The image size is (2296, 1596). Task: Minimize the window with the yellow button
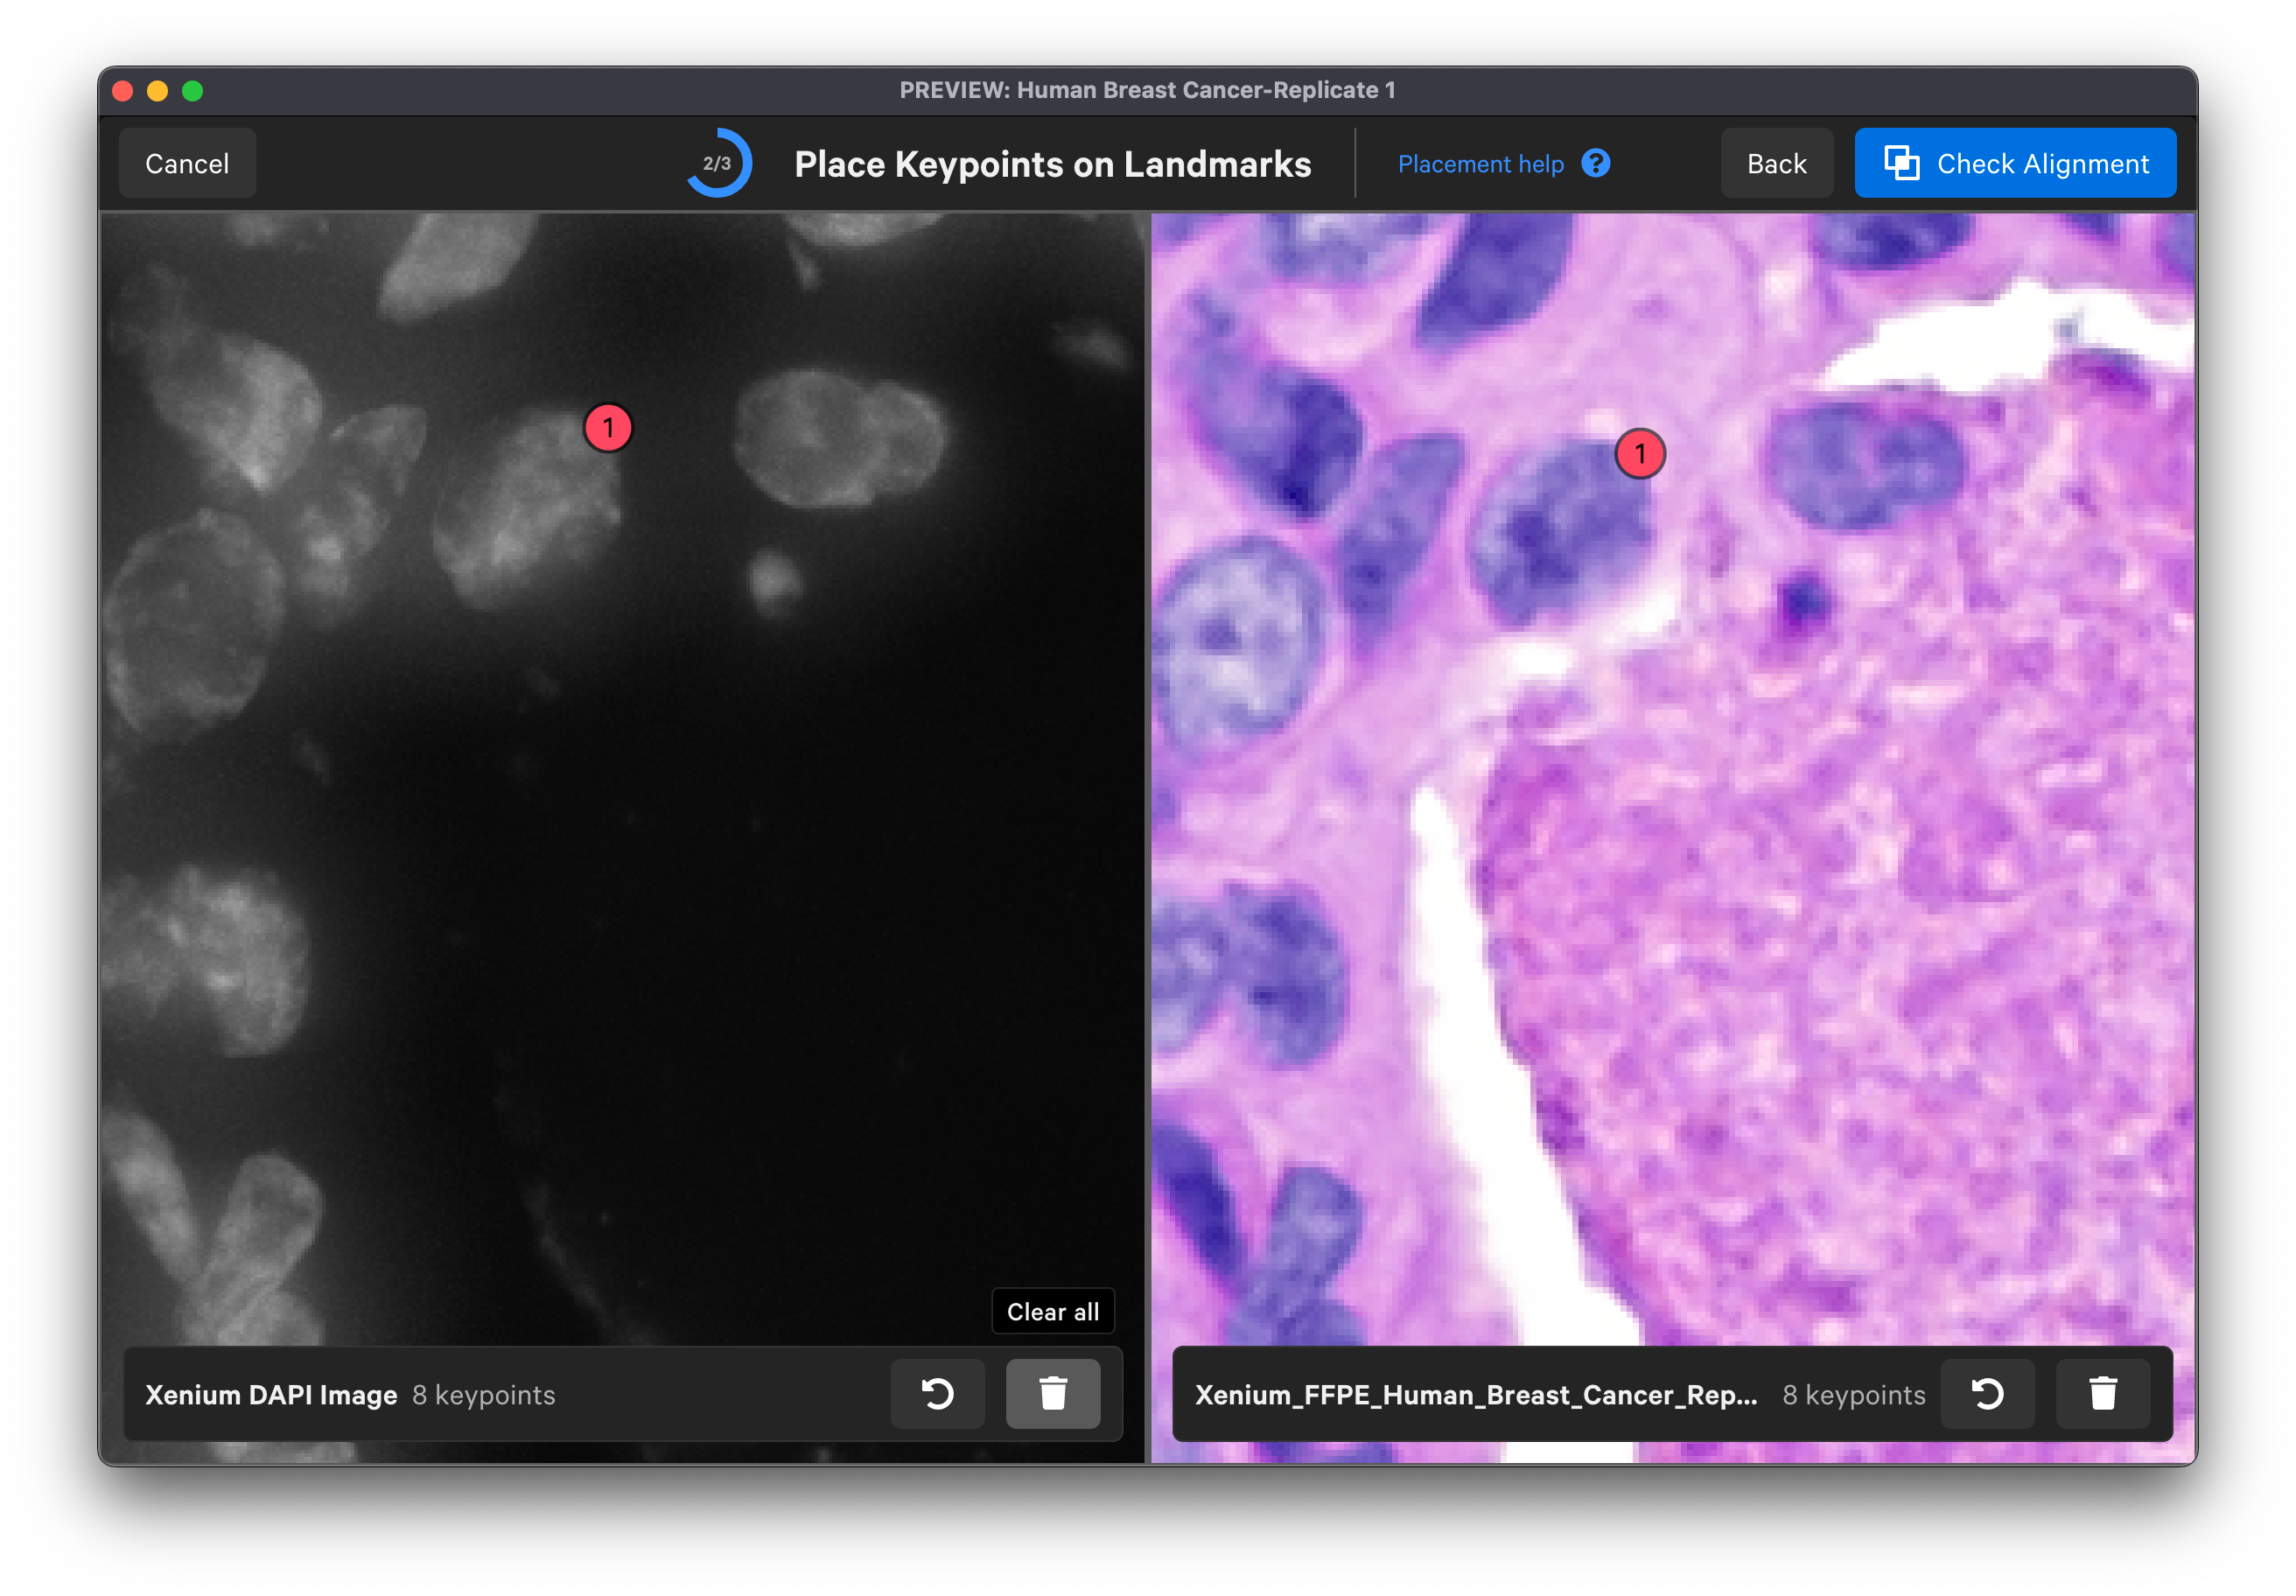pos(158,91)
